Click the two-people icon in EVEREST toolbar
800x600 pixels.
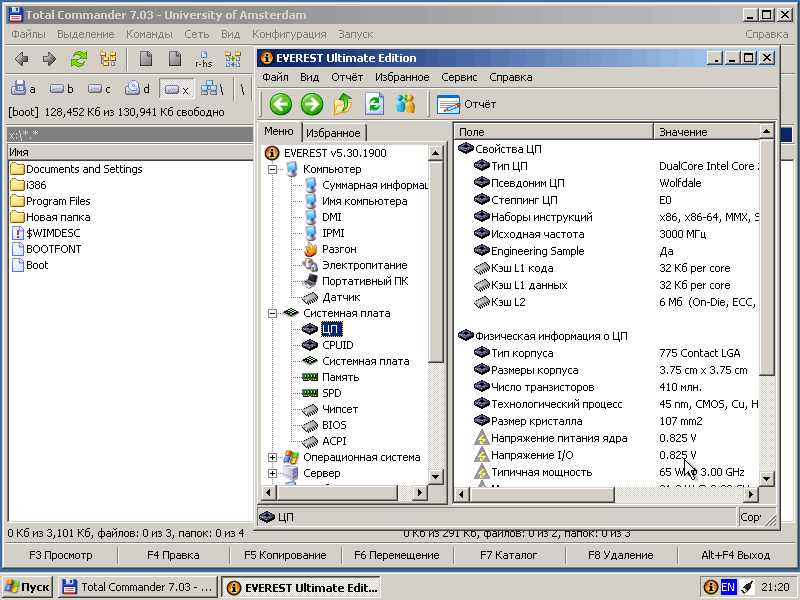click(405, 104)
